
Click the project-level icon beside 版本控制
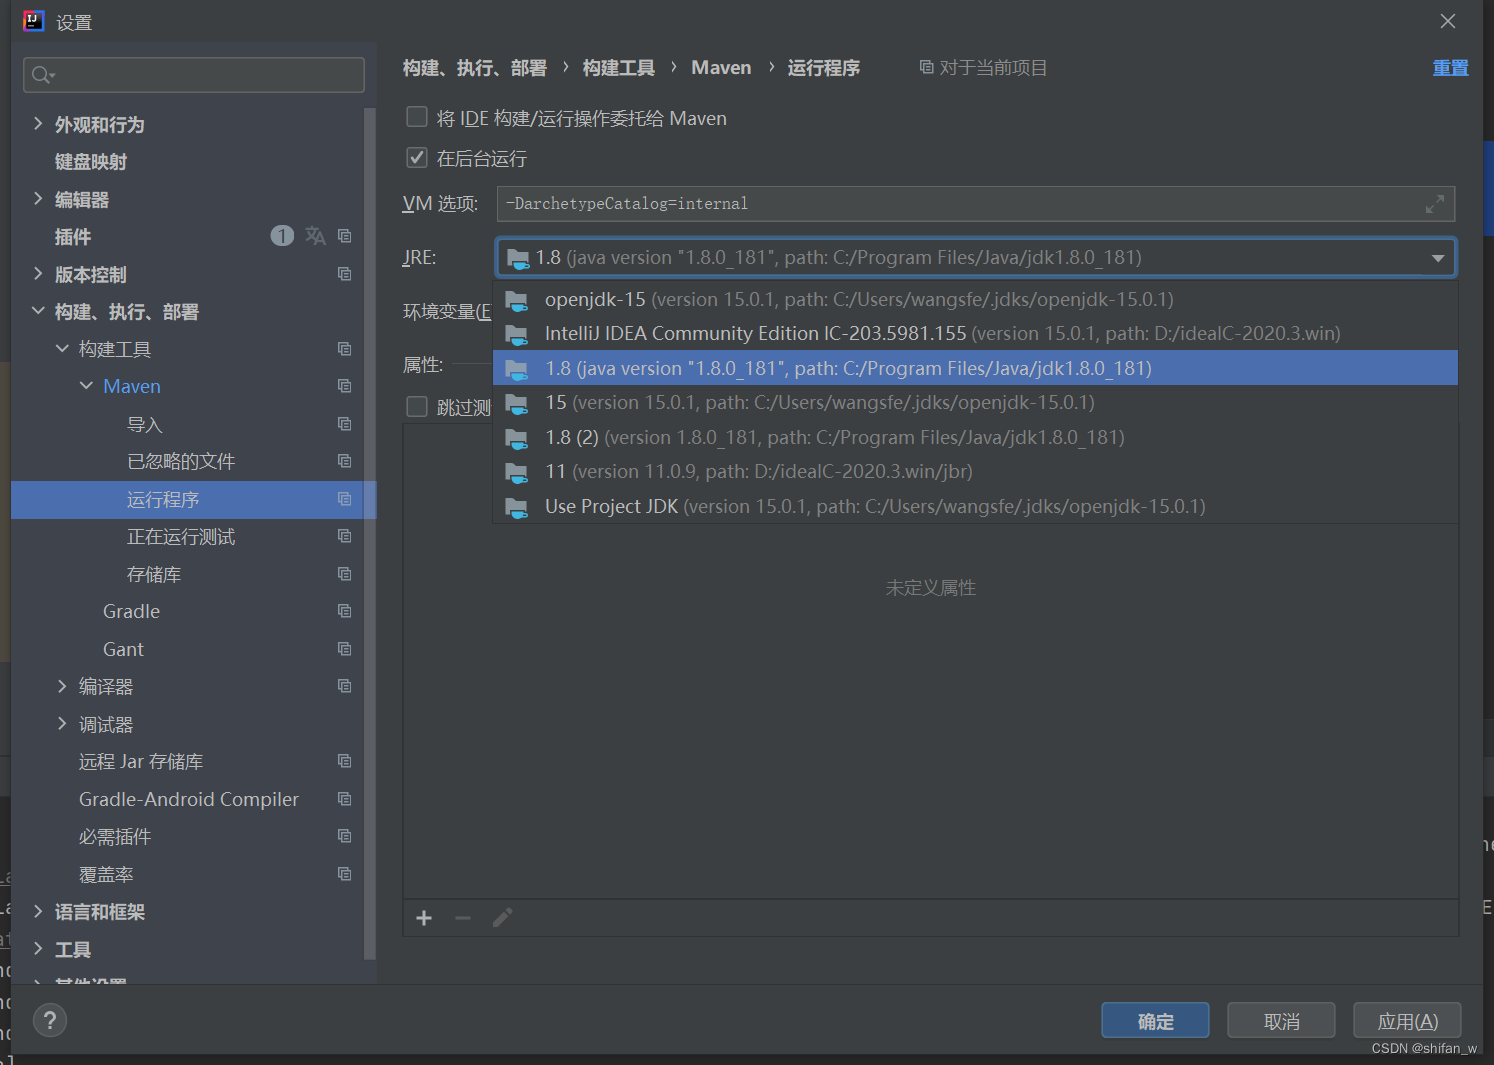(345, 274)
